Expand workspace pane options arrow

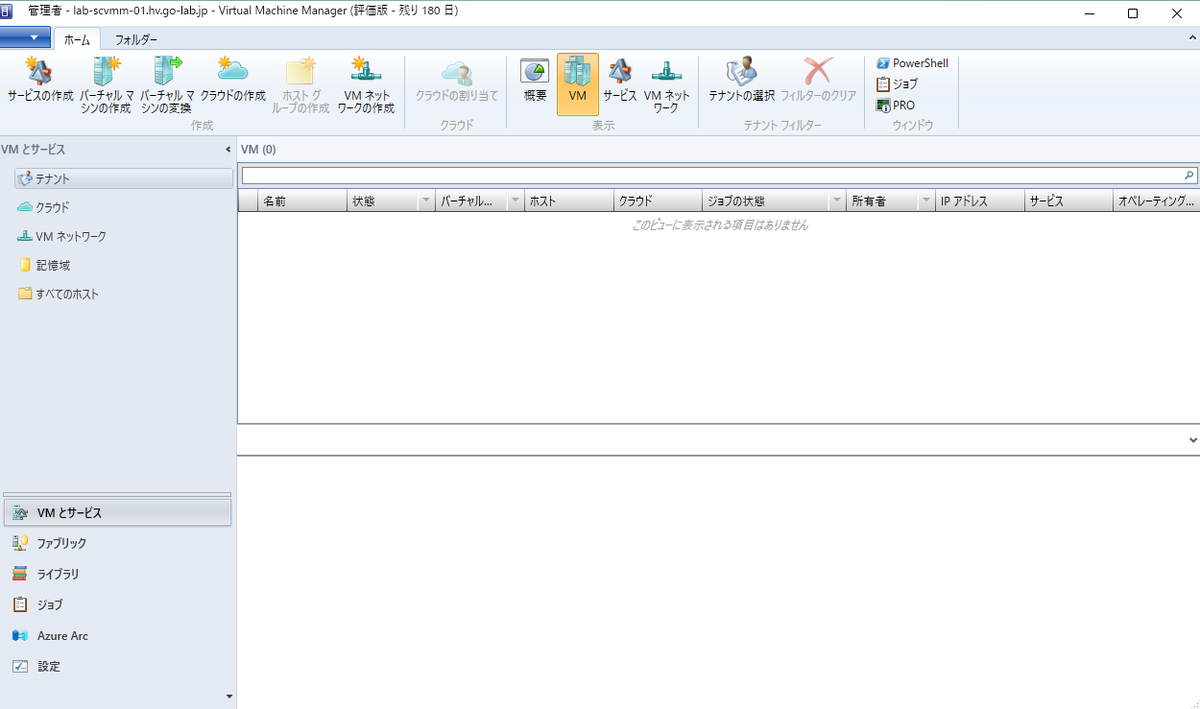click(229, 696)
